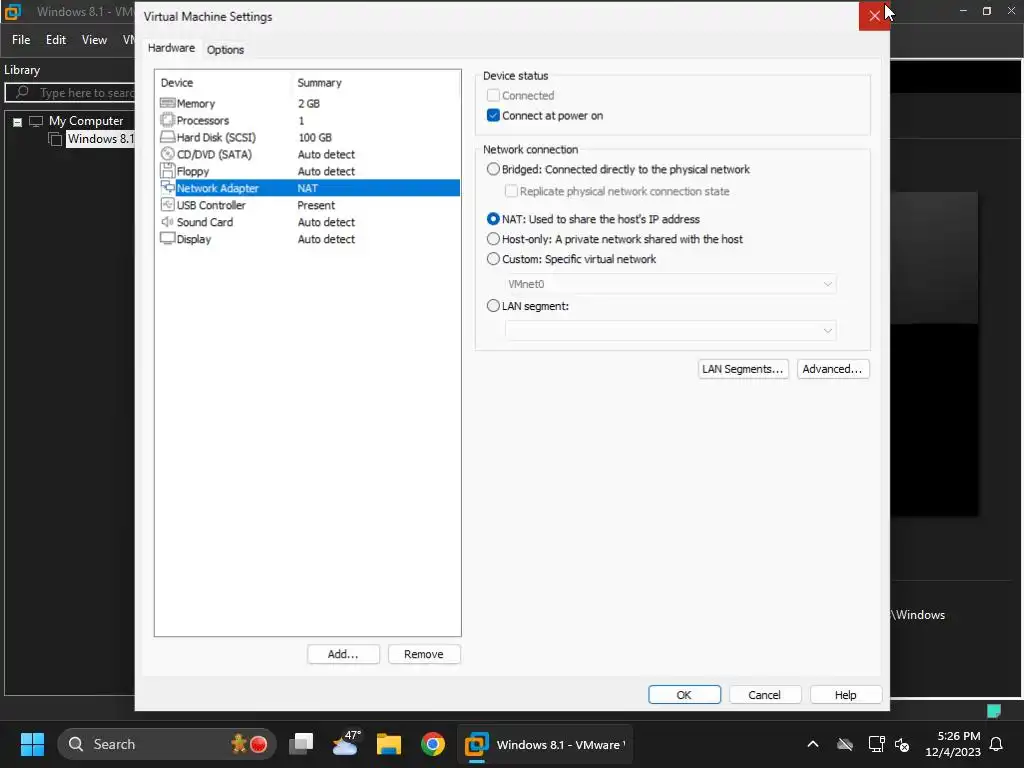Click the Remove device button
The image size is (1024, 768).
tap(424, 654)
